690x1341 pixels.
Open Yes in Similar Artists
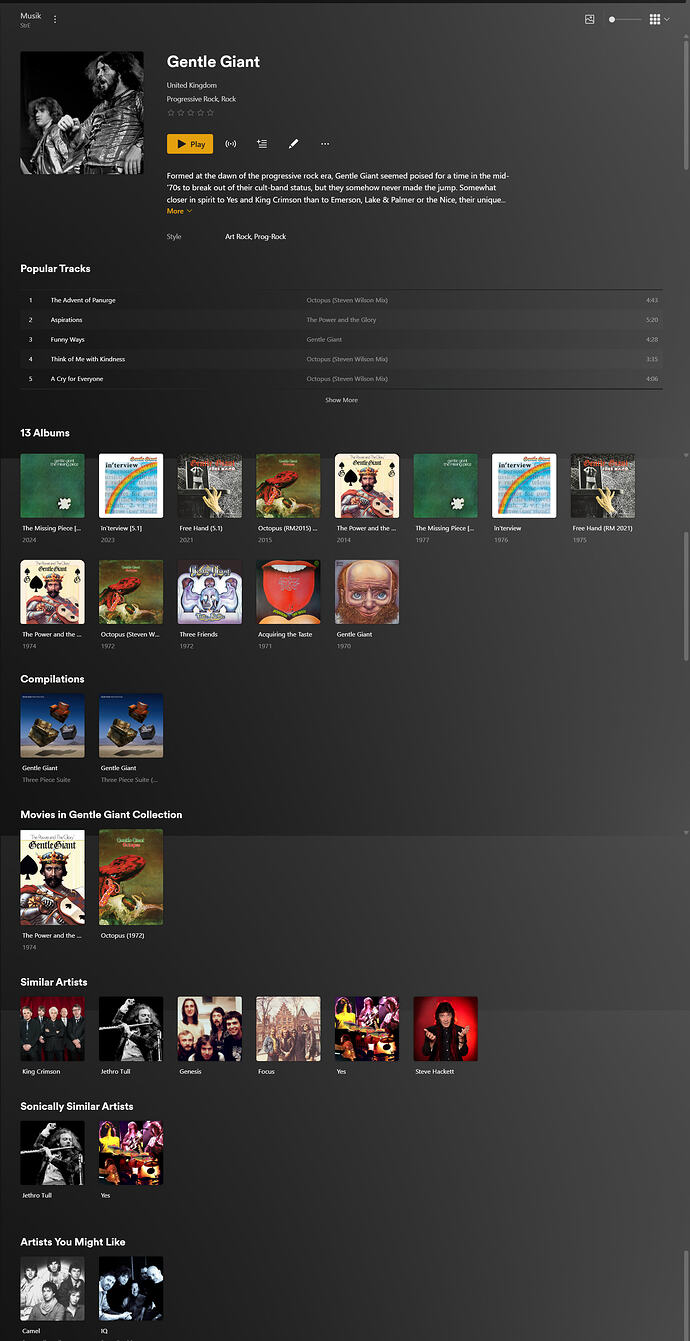[367, 1029]
